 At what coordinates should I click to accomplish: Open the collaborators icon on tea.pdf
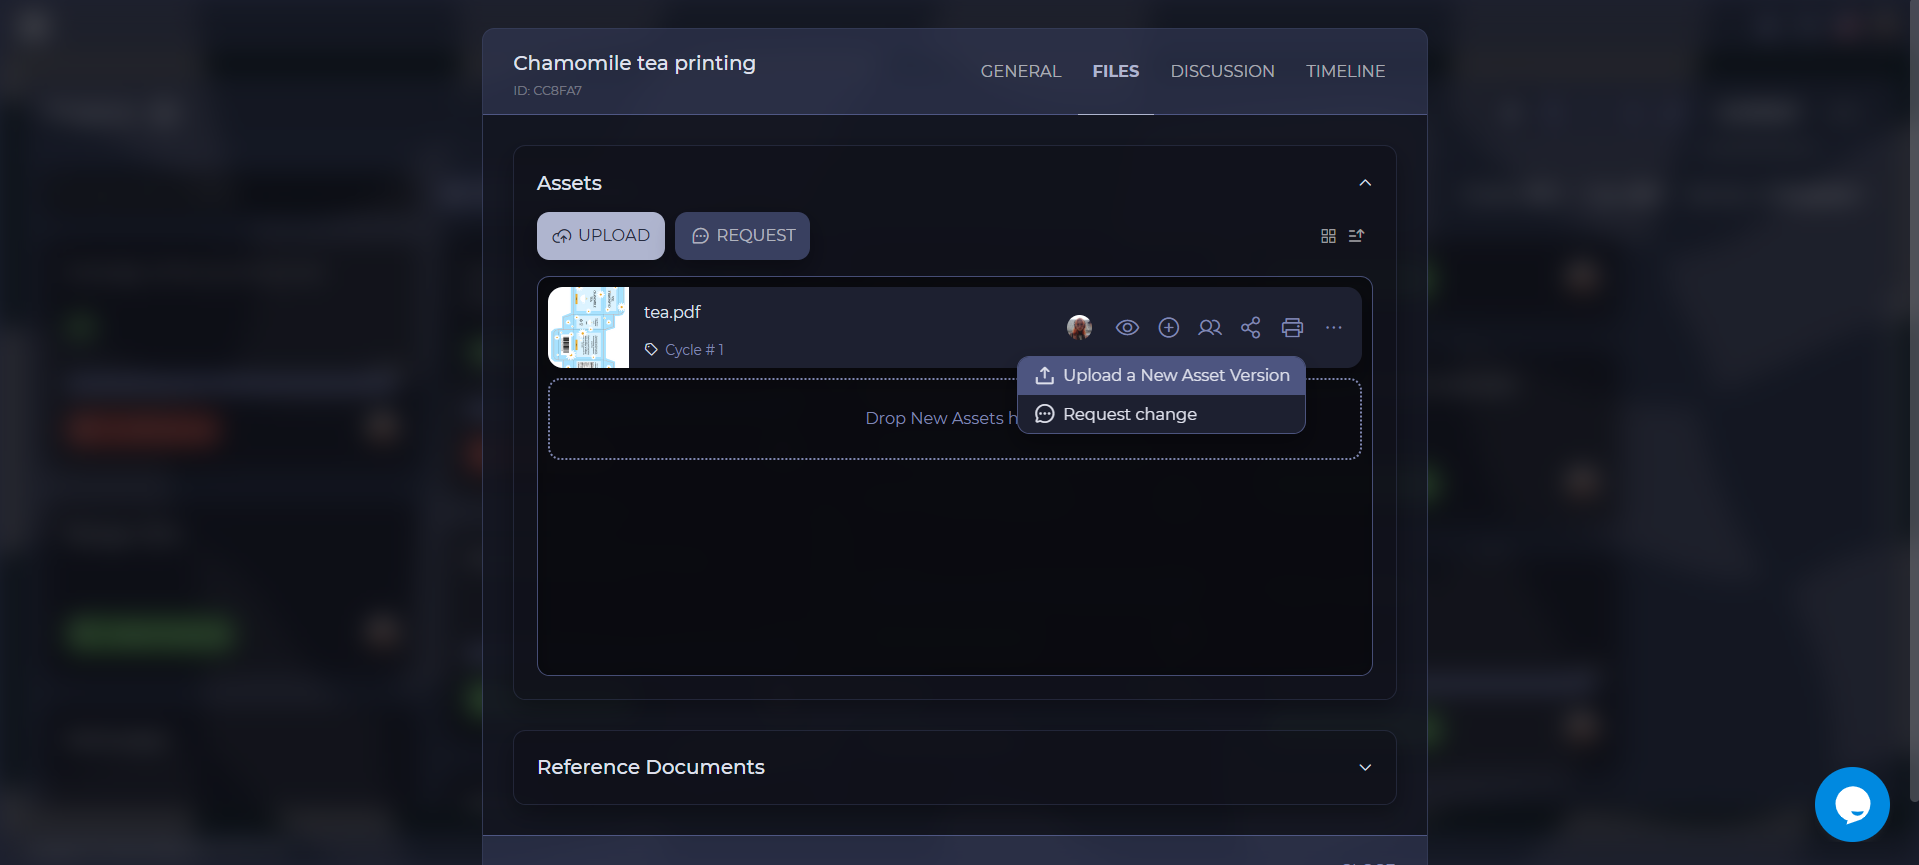[x=1209, y=328]
